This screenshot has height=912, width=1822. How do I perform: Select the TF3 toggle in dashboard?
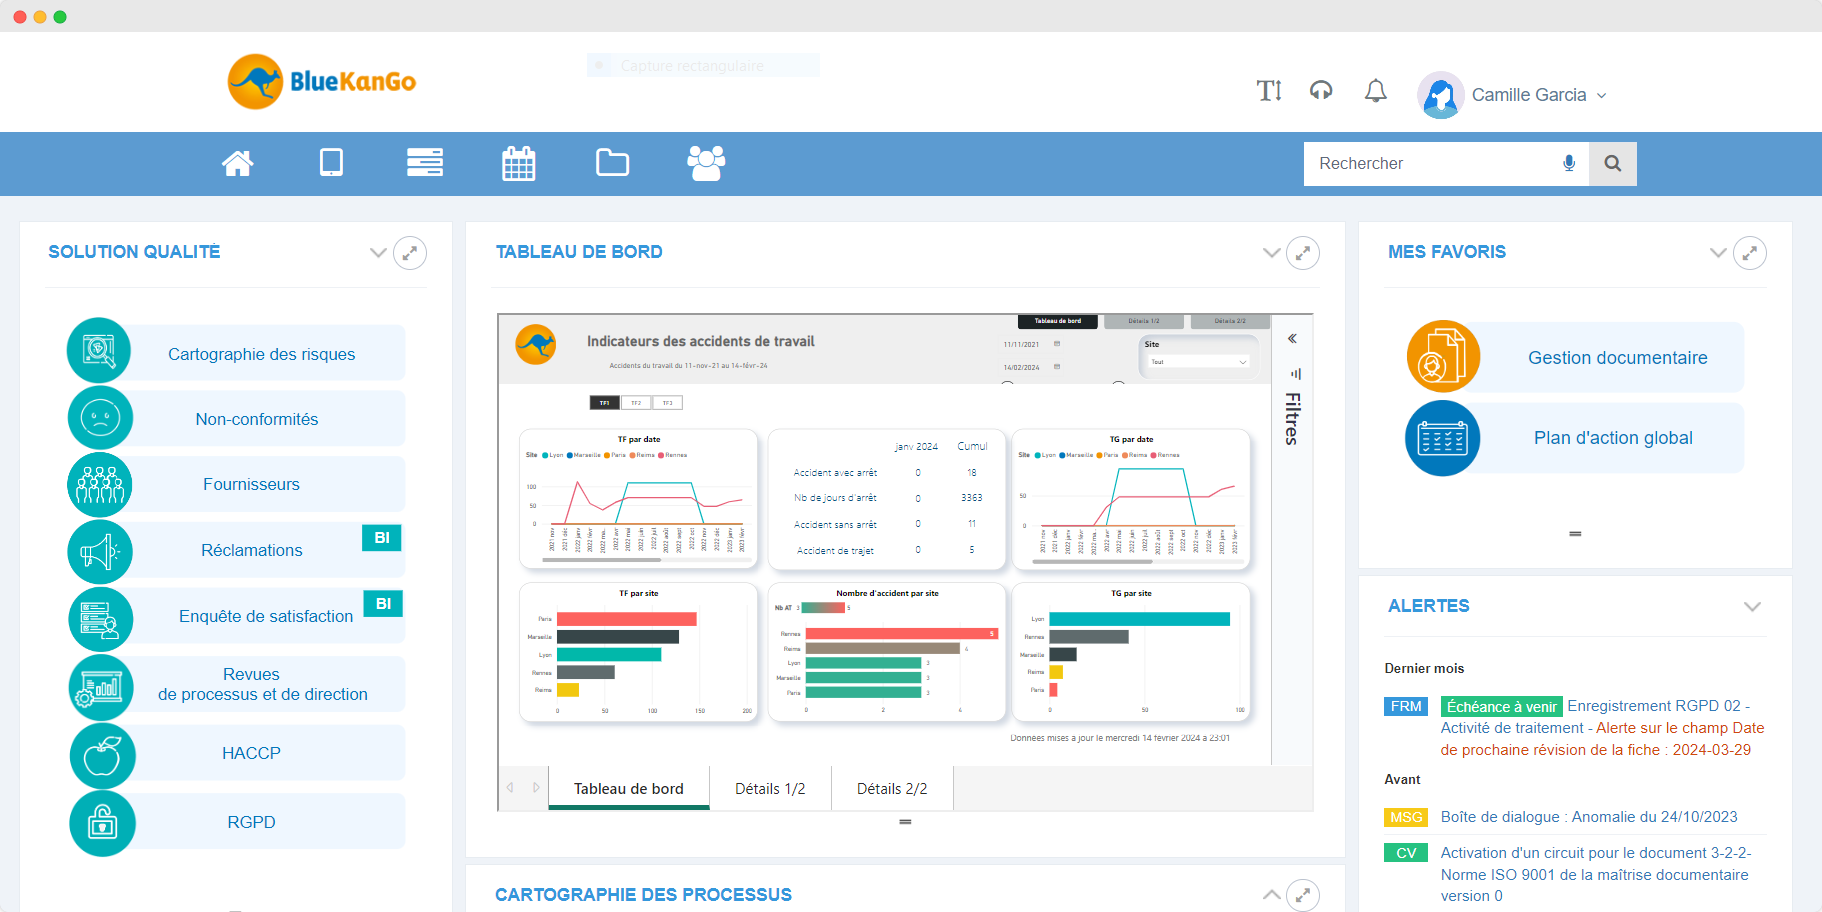[667, 403]
